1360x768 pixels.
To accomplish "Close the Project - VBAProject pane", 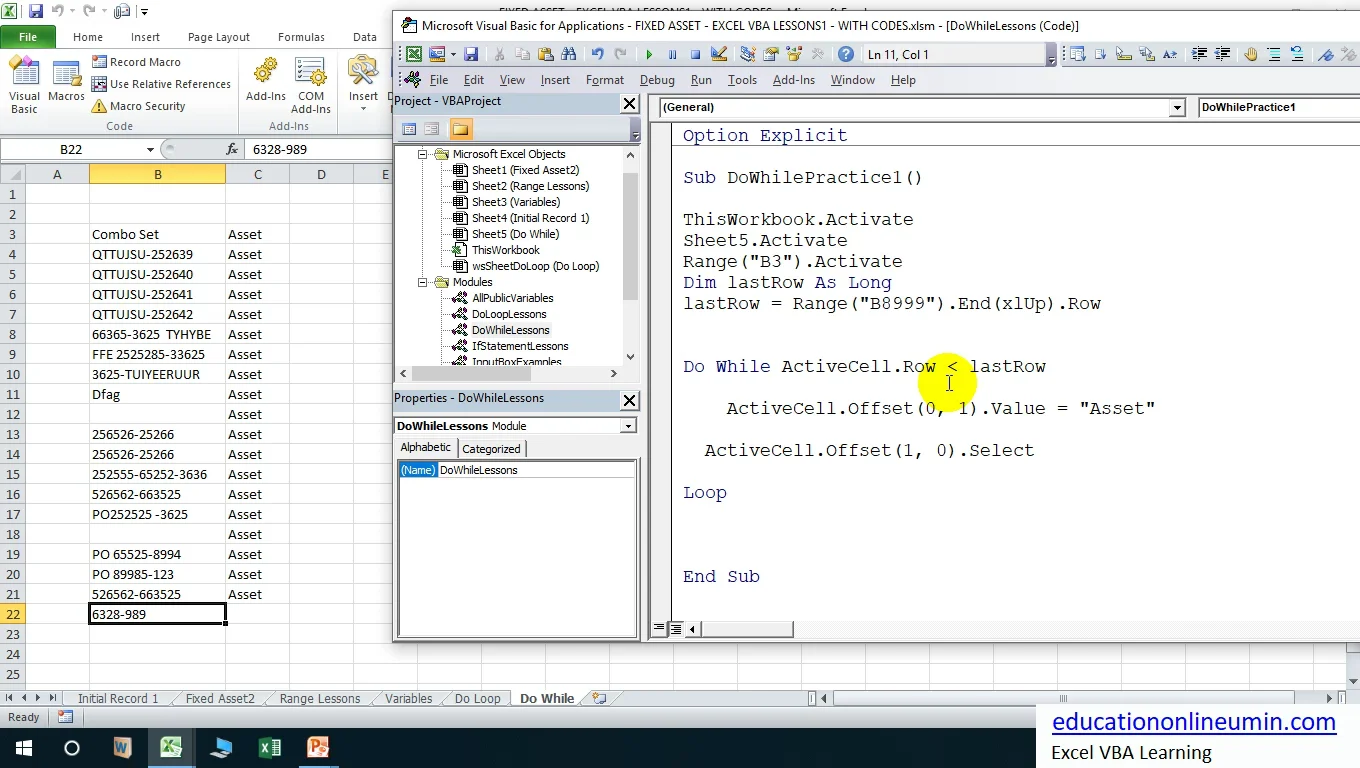I will [x=629, y=103].
